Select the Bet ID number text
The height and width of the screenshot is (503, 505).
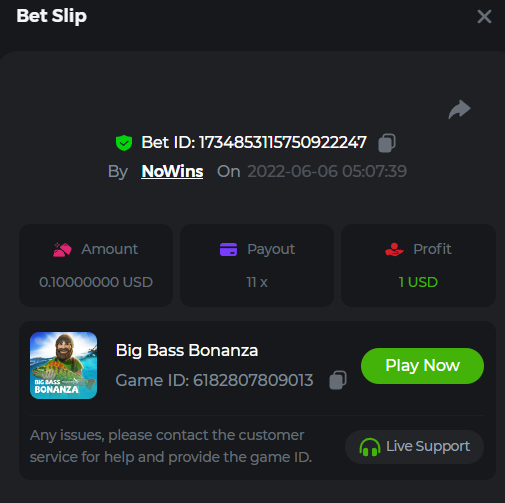point(283,143)
